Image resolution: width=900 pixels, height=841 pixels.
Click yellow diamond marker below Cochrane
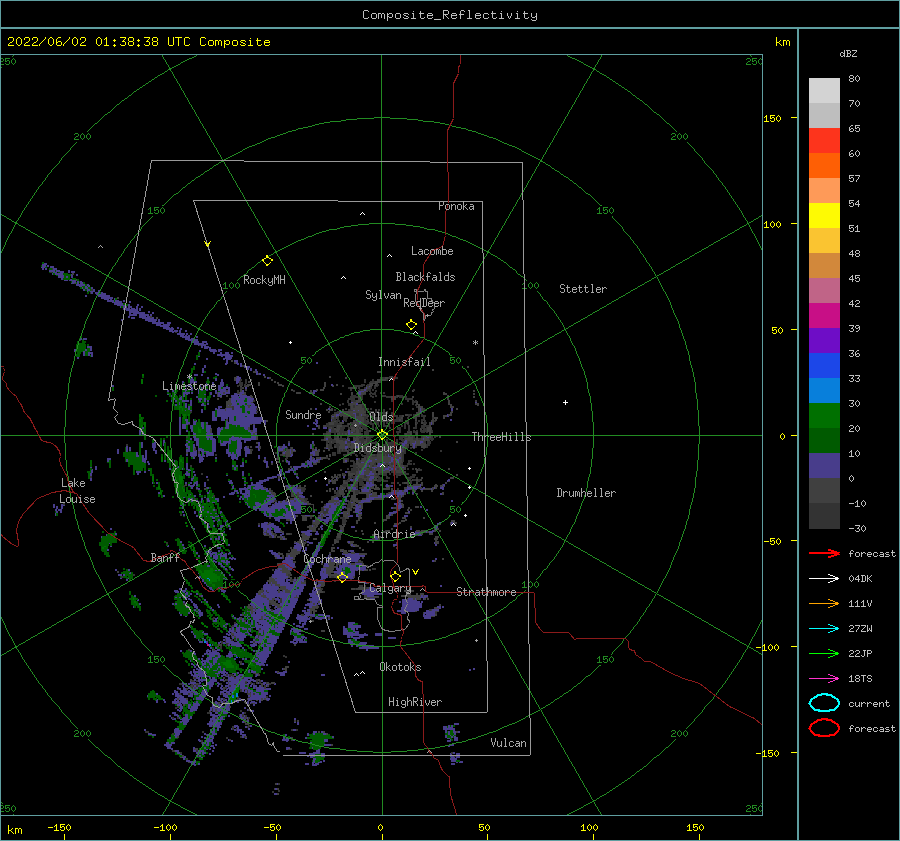[343, 577]
